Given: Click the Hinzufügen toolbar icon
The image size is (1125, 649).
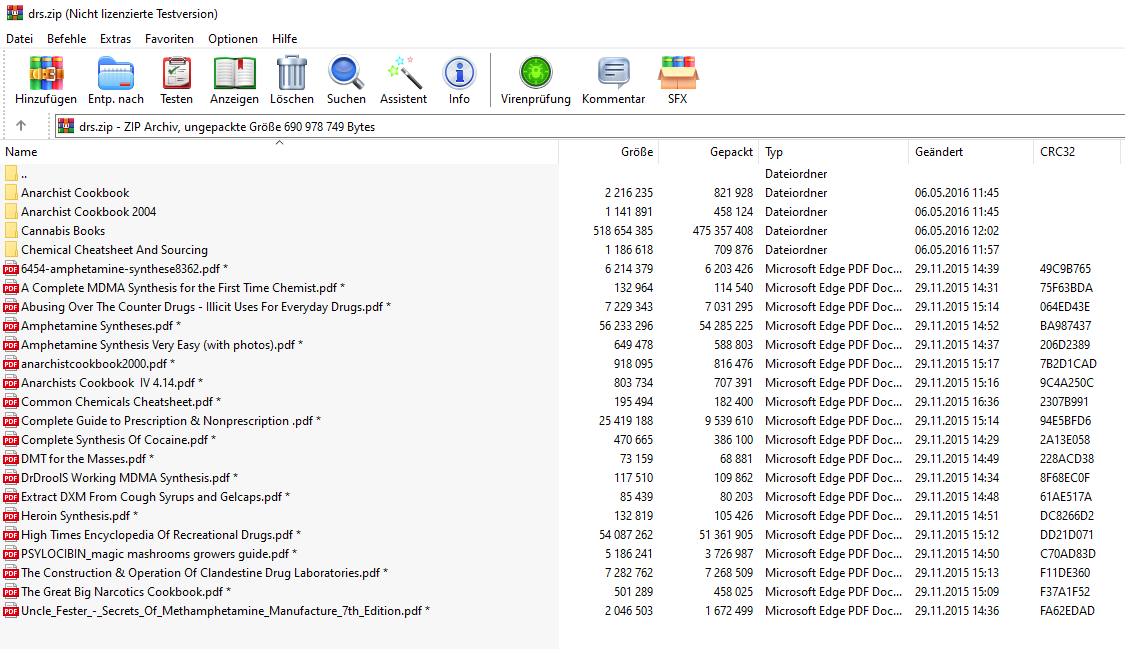Looking at the screenshot, I should [46, 73].
